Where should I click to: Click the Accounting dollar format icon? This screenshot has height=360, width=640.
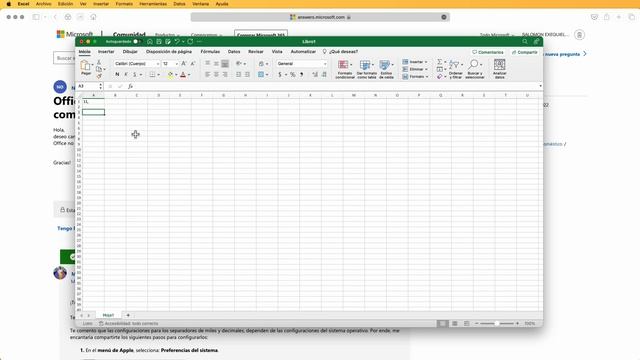pos(280,74)
